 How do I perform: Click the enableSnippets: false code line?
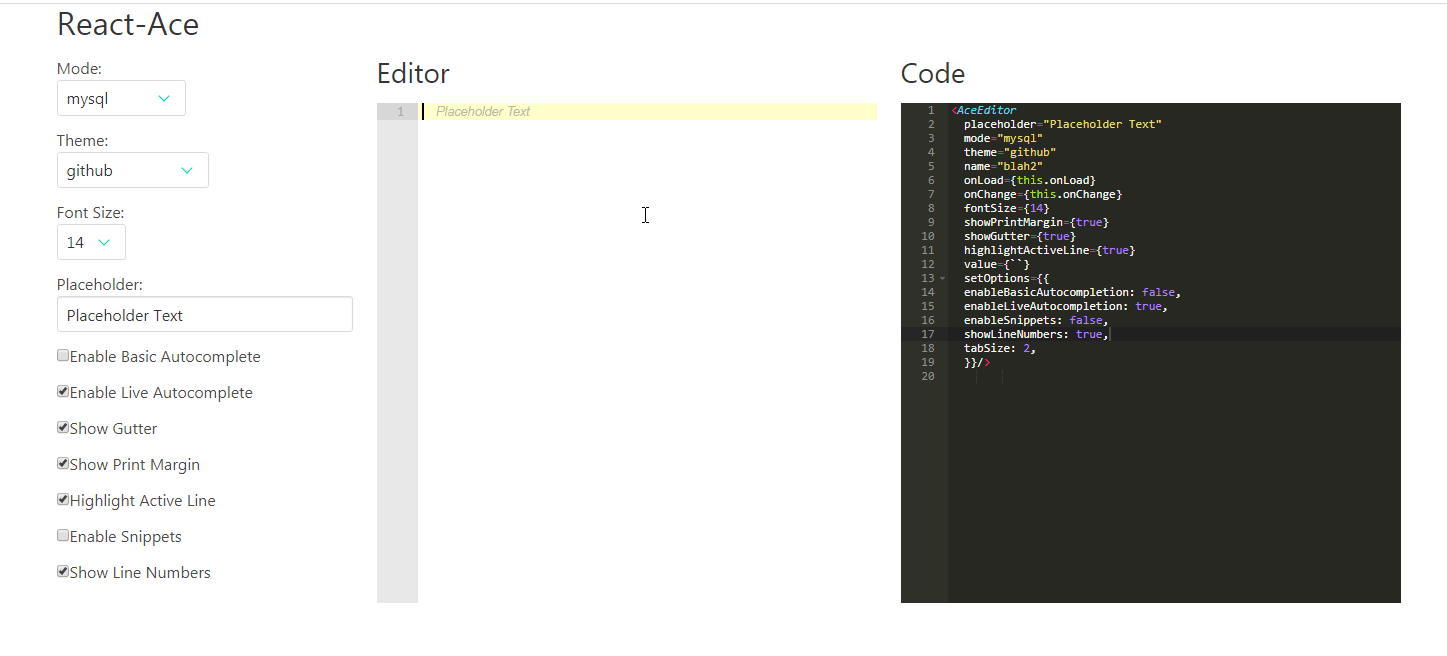[1036, 320]
